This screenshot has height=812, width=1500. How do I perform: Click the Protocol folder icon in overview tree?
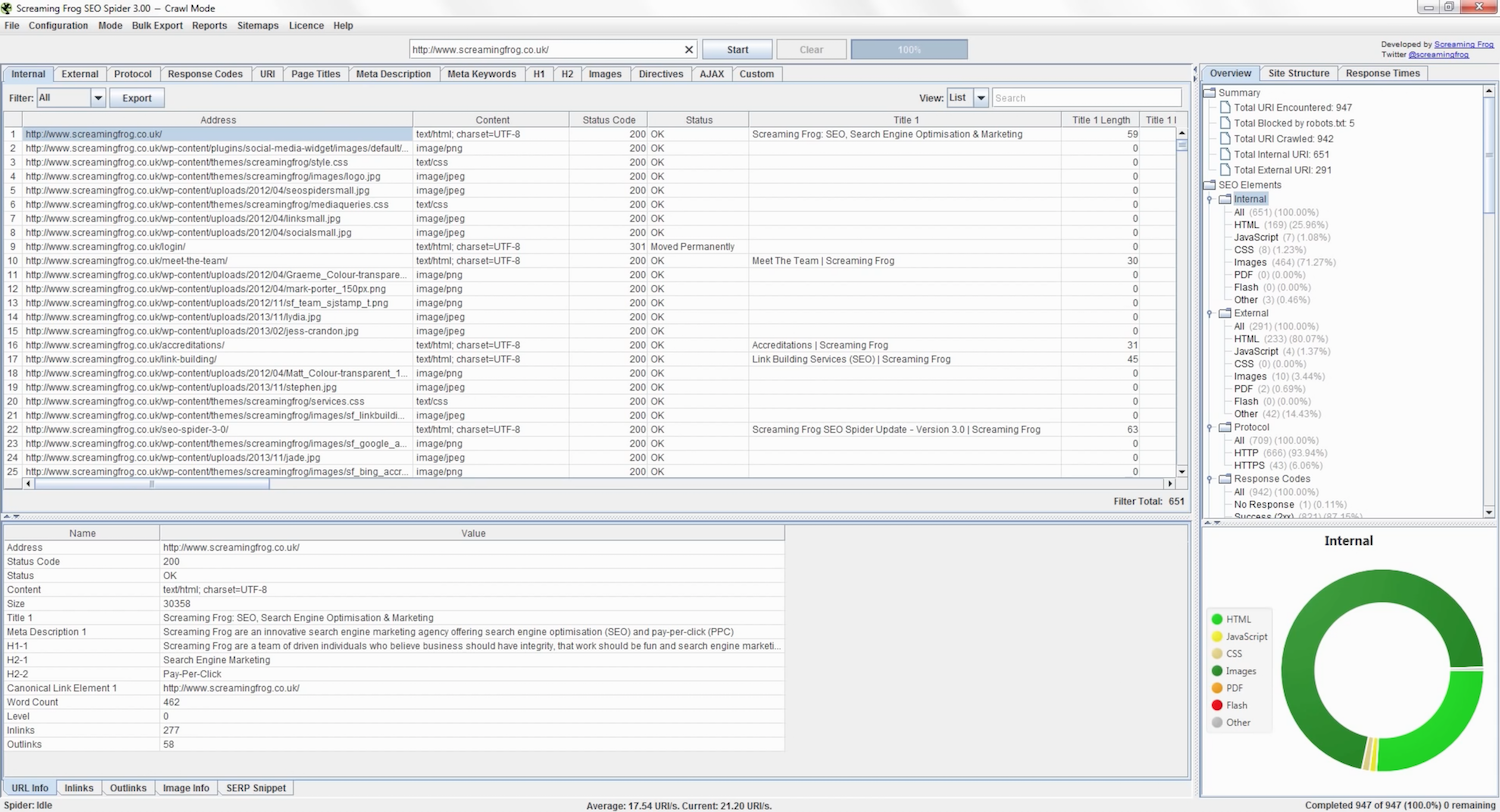coord(1225,427)
